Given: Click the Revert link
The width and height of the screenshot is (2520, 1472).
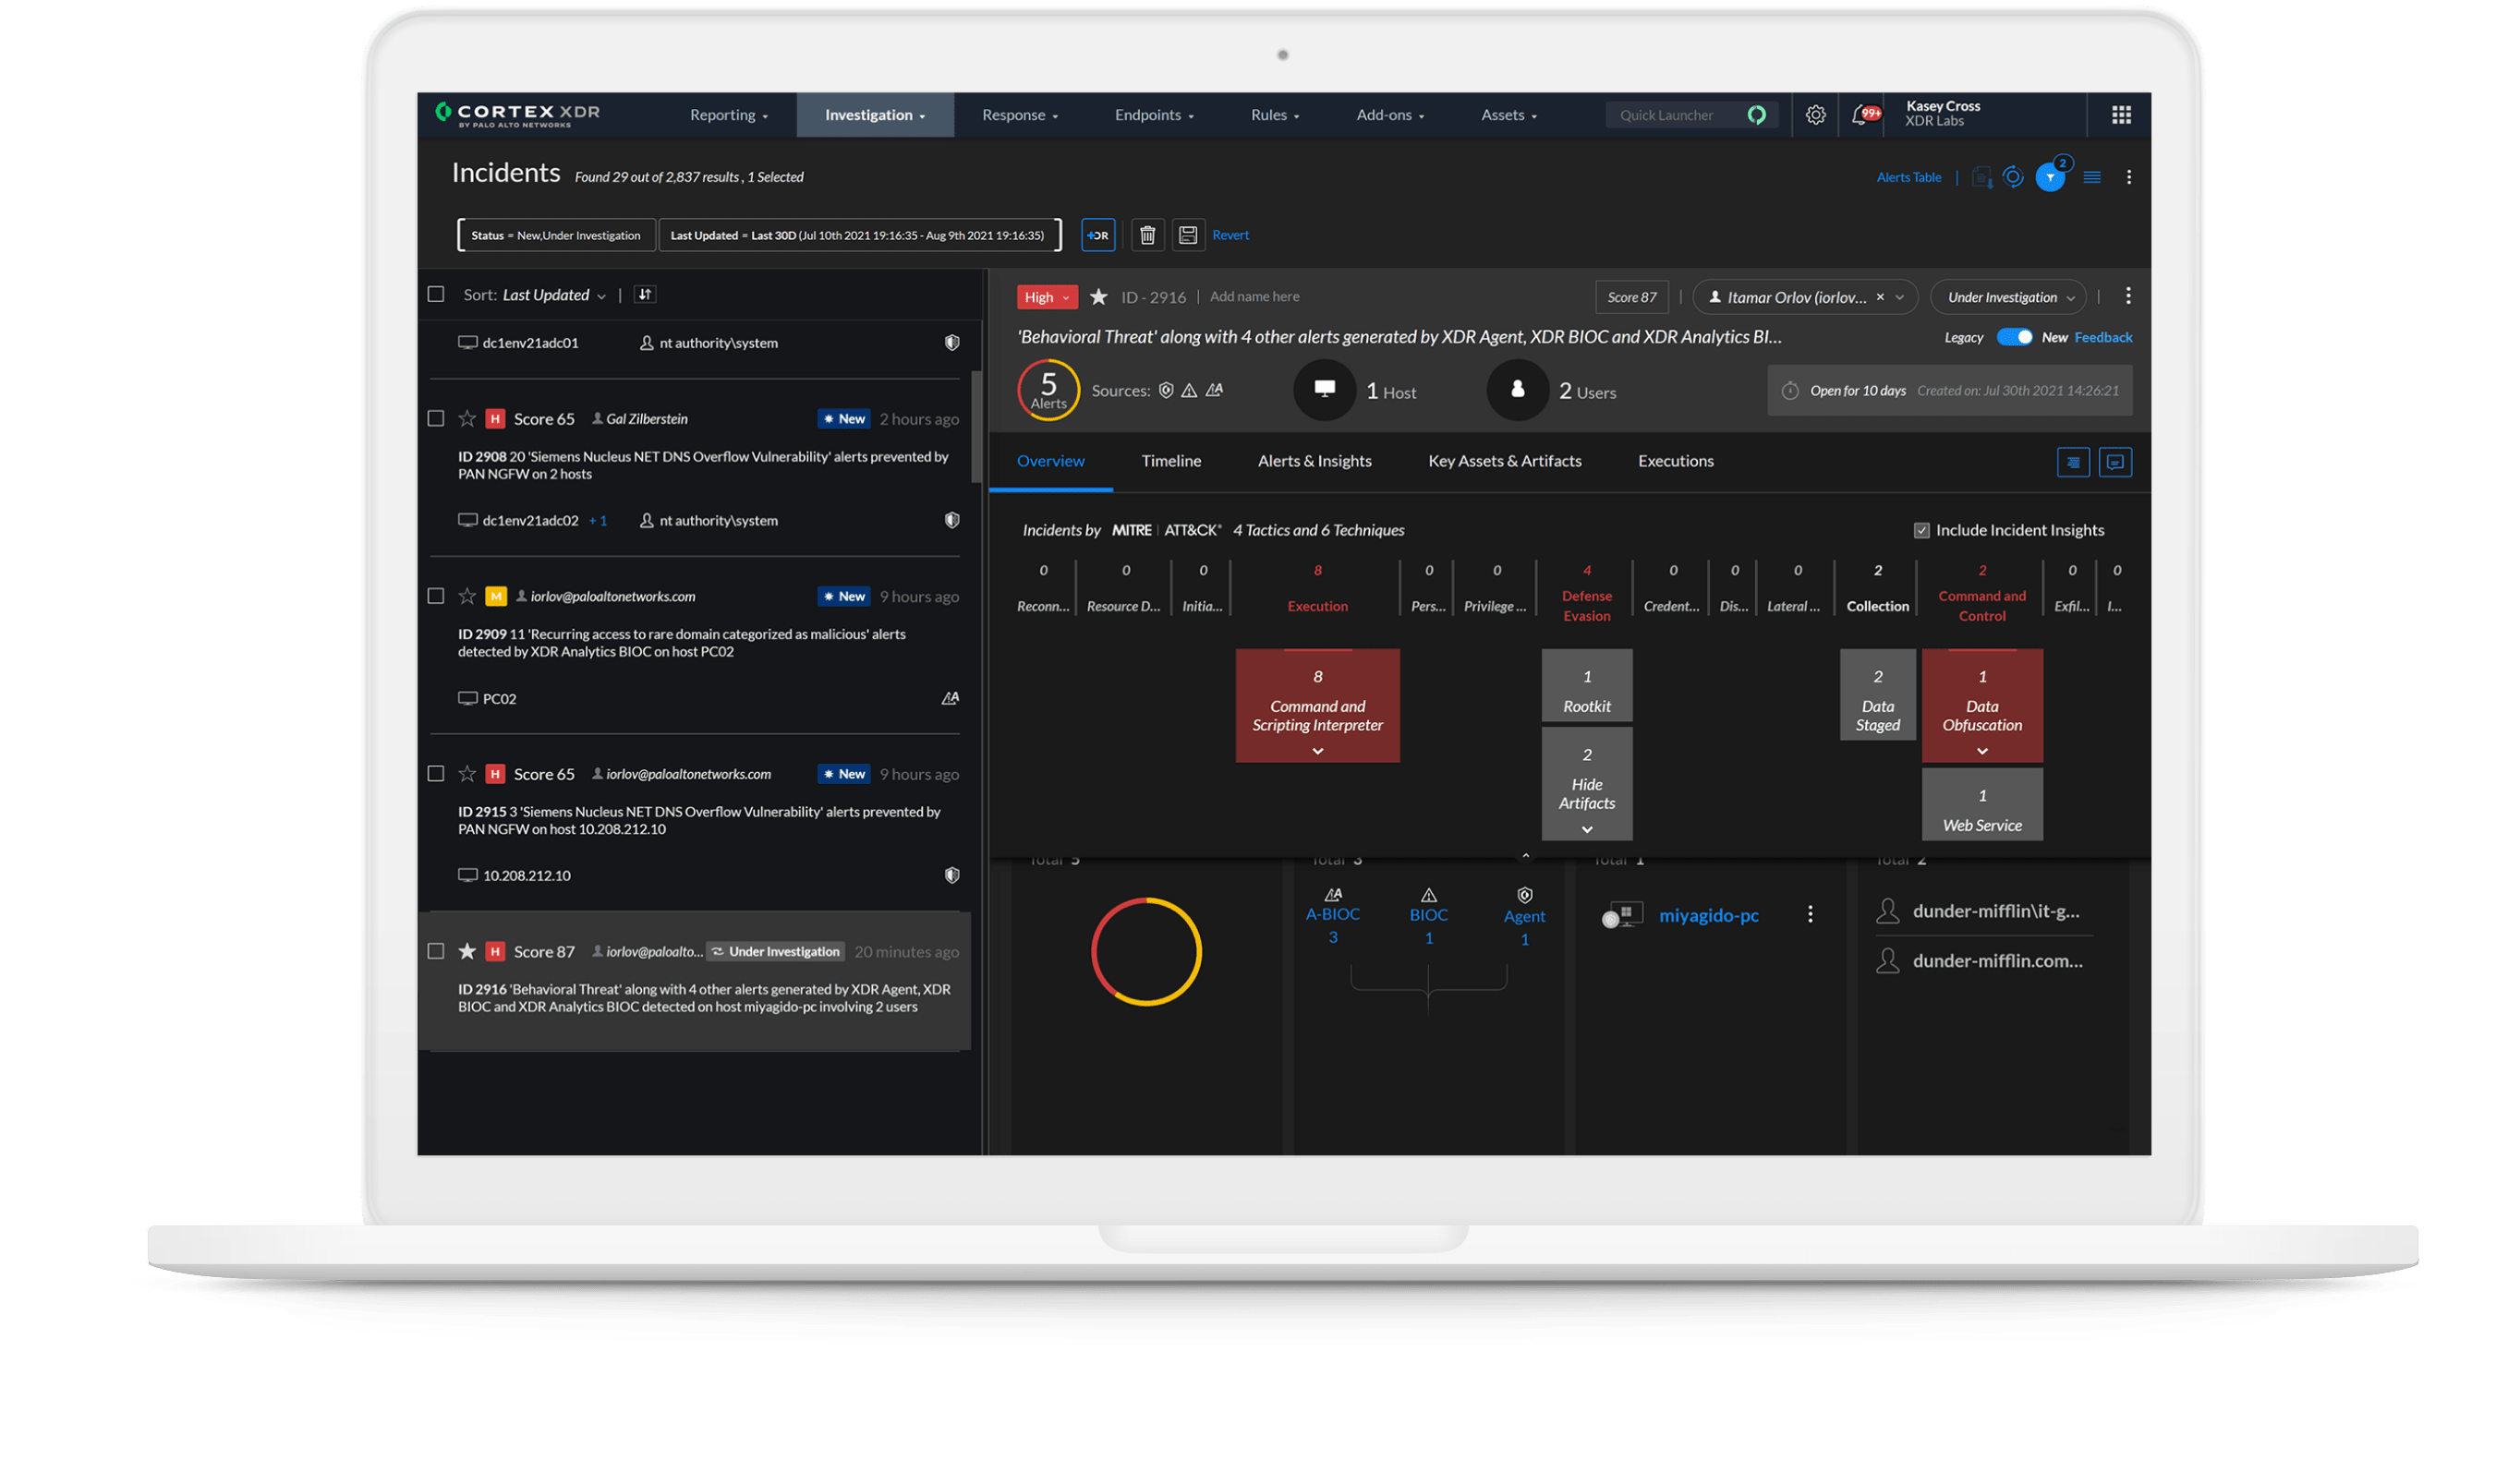Looking at the screenshot, I should coord(1230,235).
